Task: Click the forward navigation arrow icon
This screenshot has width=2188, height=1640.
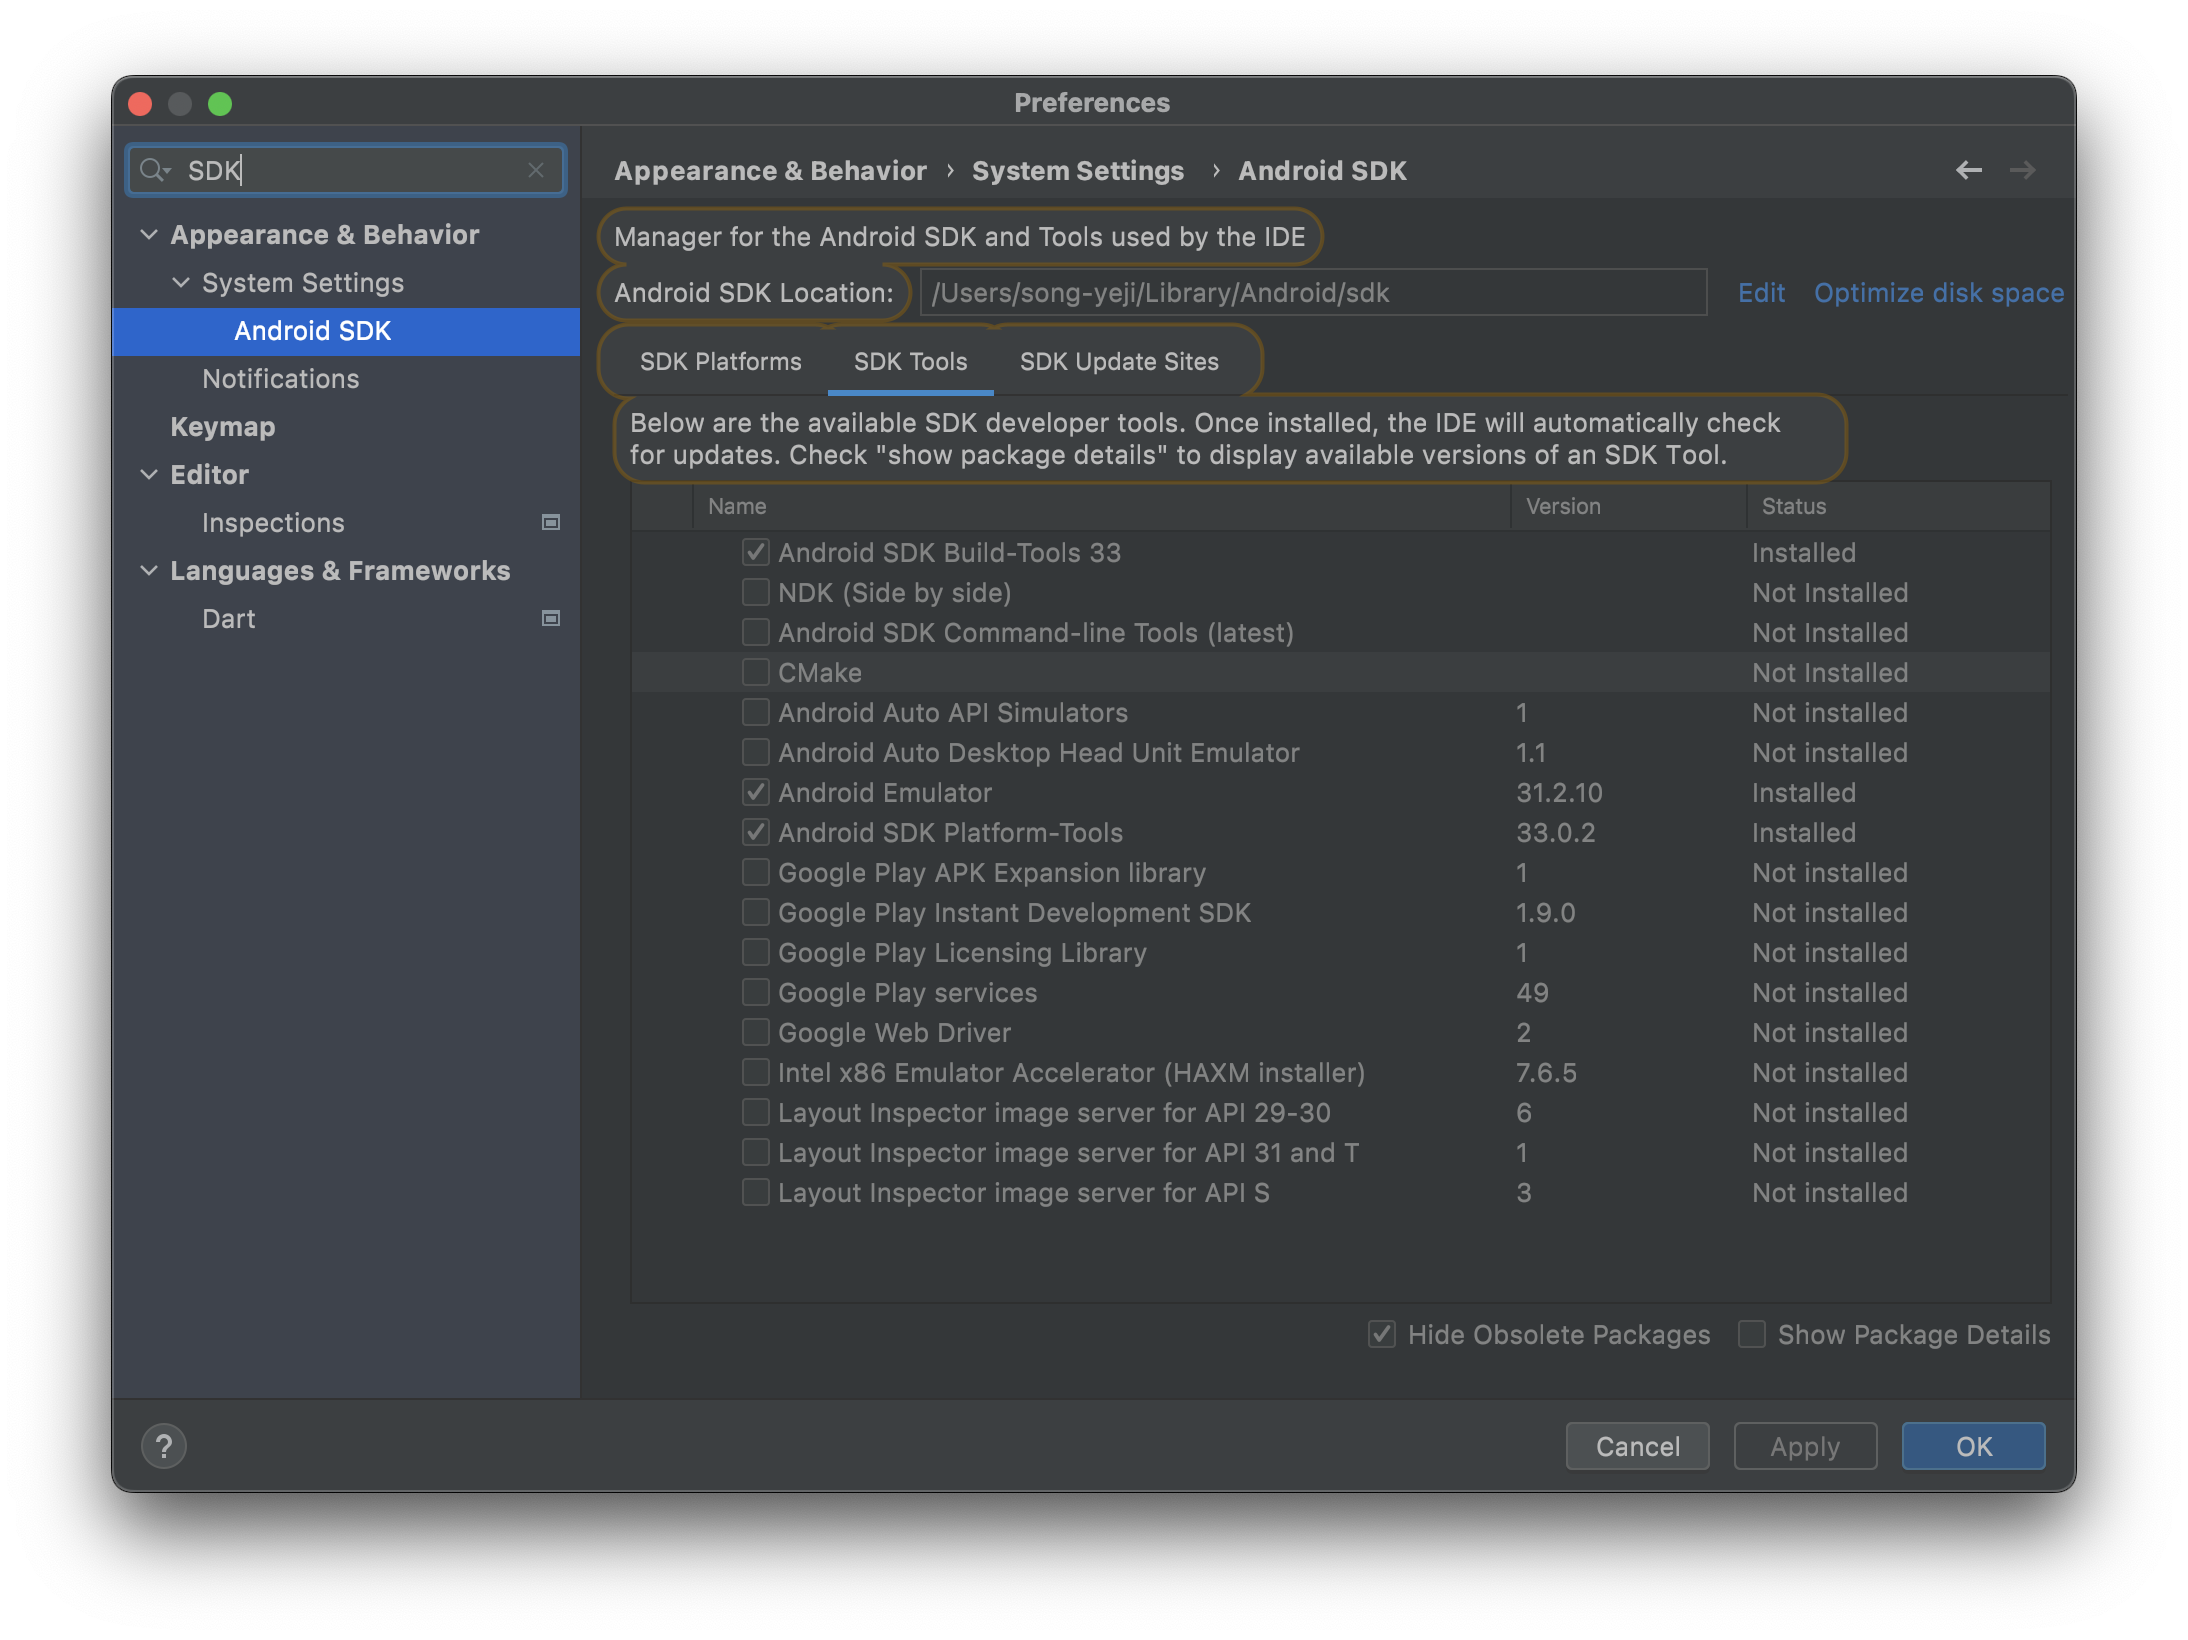Action: (x=2022, y=171)
